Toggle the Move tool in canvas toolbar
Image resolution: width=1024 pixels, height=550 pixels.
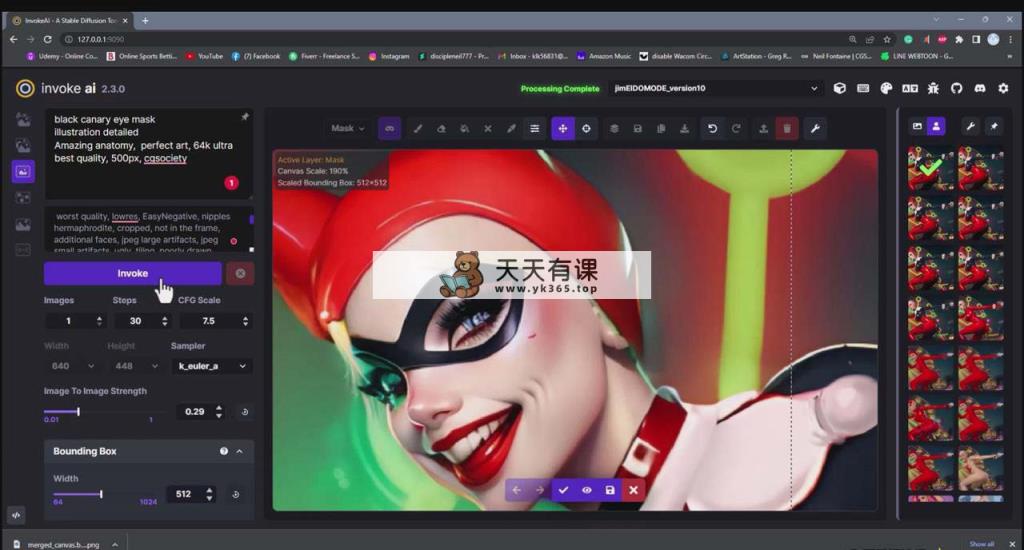click(x=563, y=129)
